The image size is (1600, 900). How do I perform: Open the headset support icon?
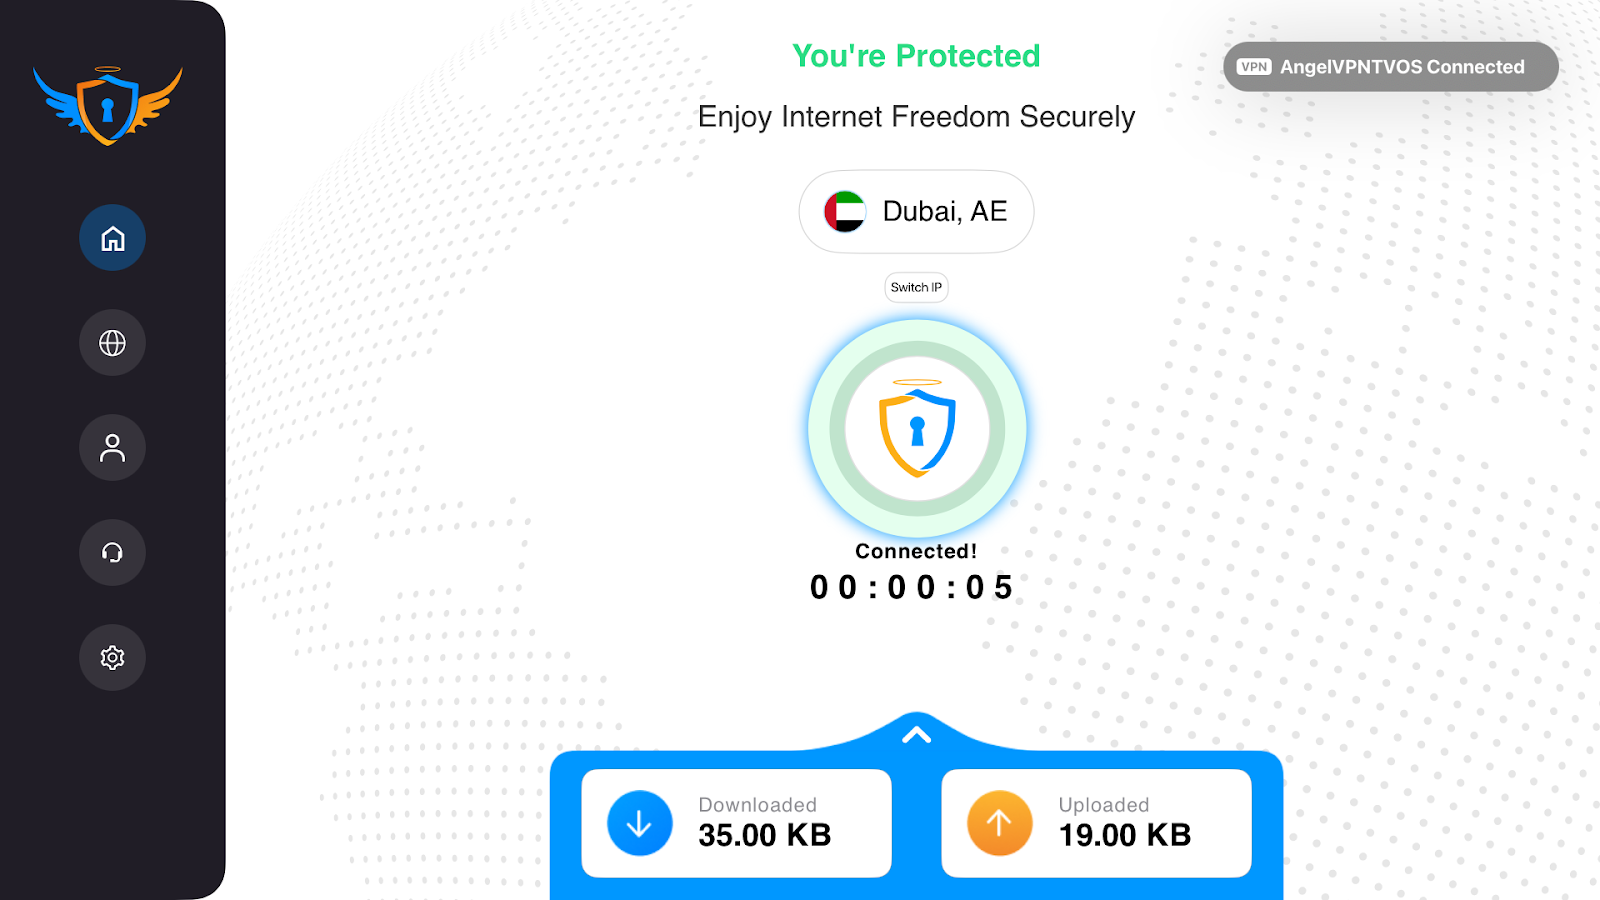pos(112,553)
